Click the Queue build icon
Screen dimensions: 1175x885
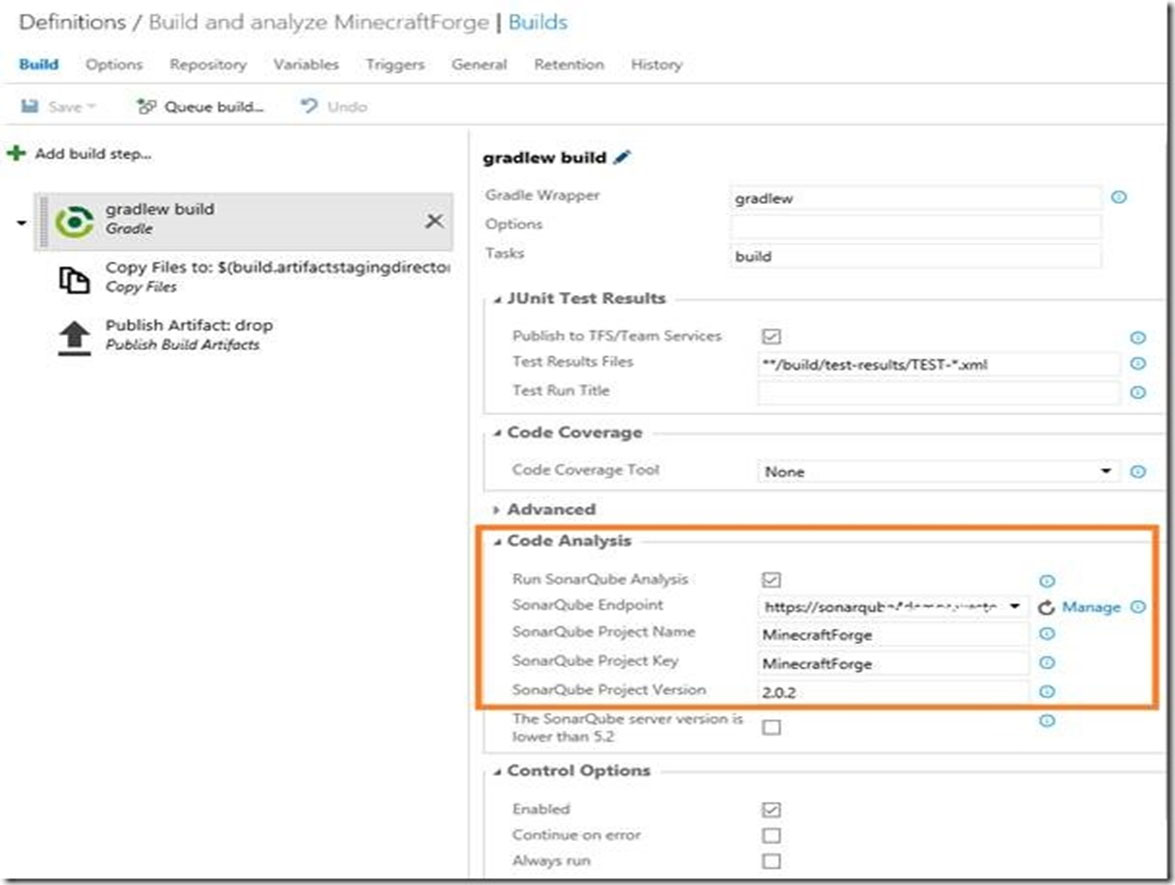pyautogui.click(x=146, y=106)
